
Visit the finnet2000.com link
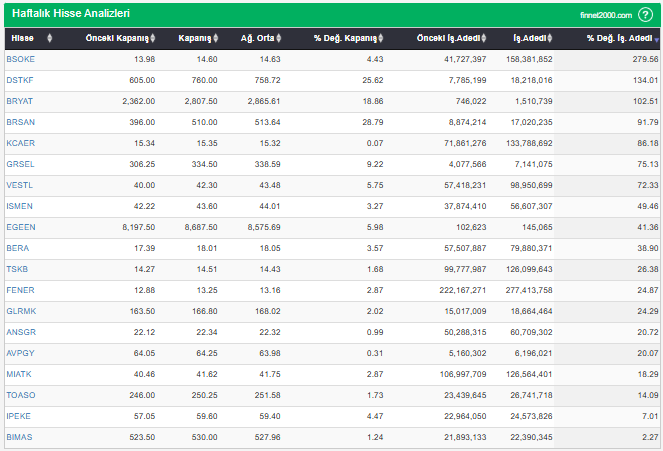[x=606, y=16]
